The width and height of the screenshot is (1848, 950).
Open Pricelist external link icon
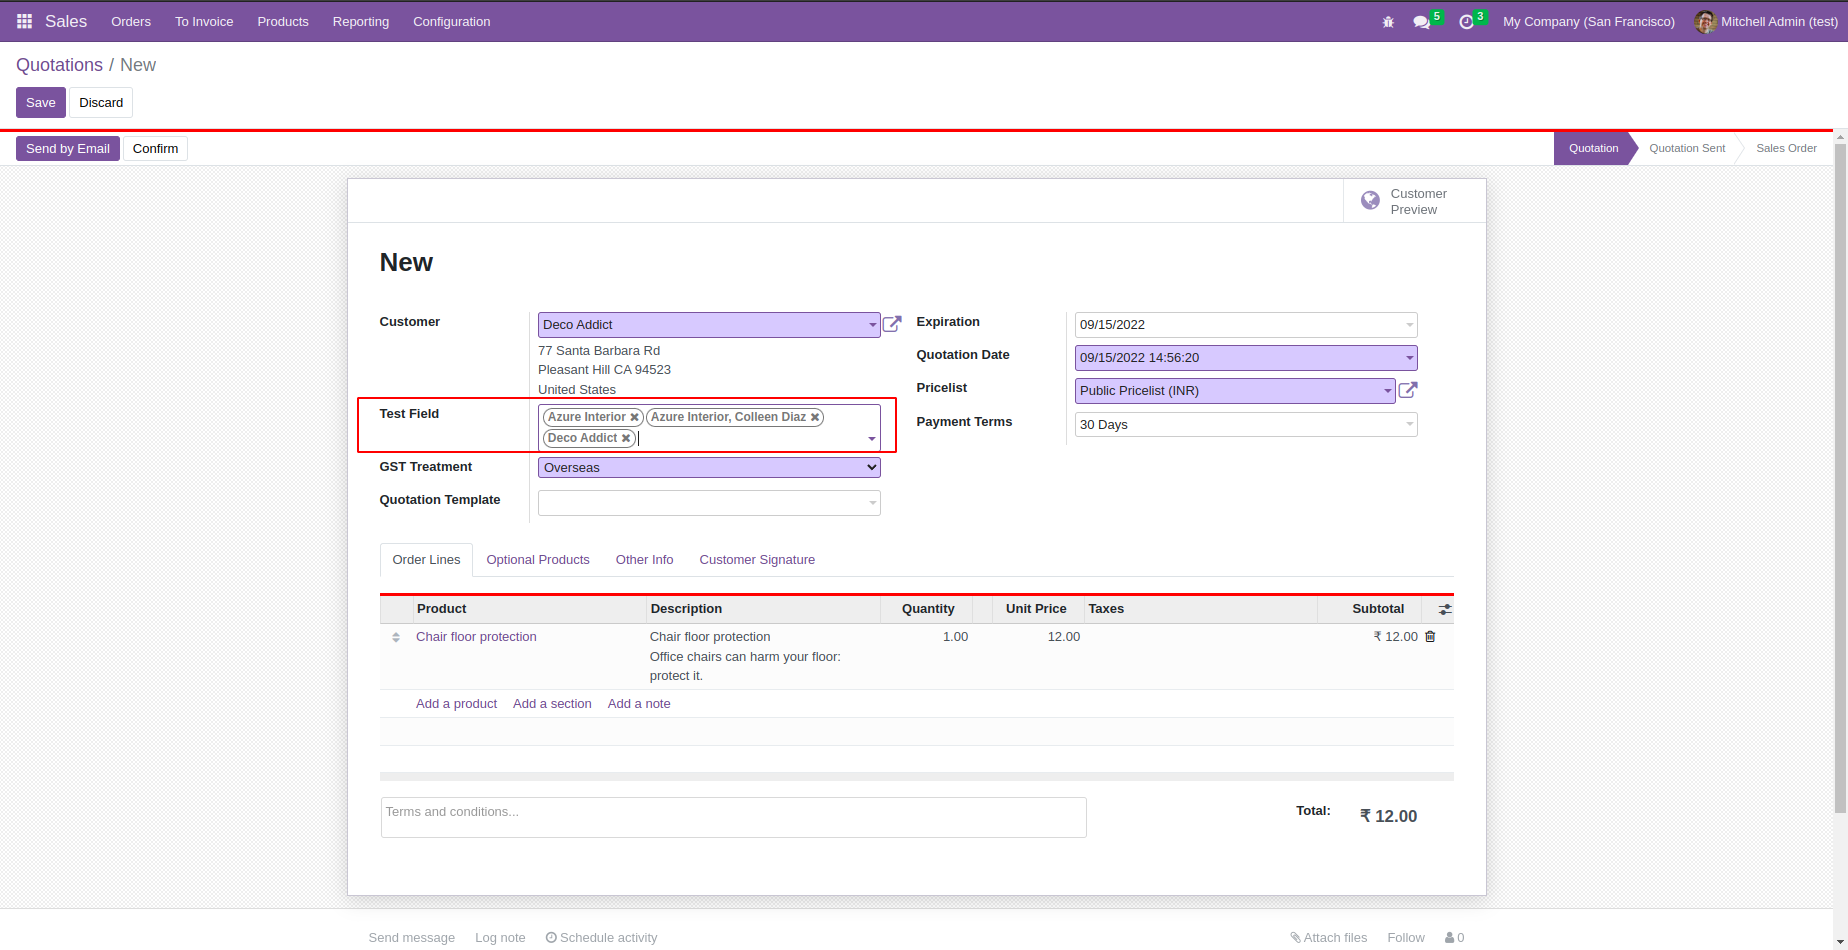tap(1408, 390)
